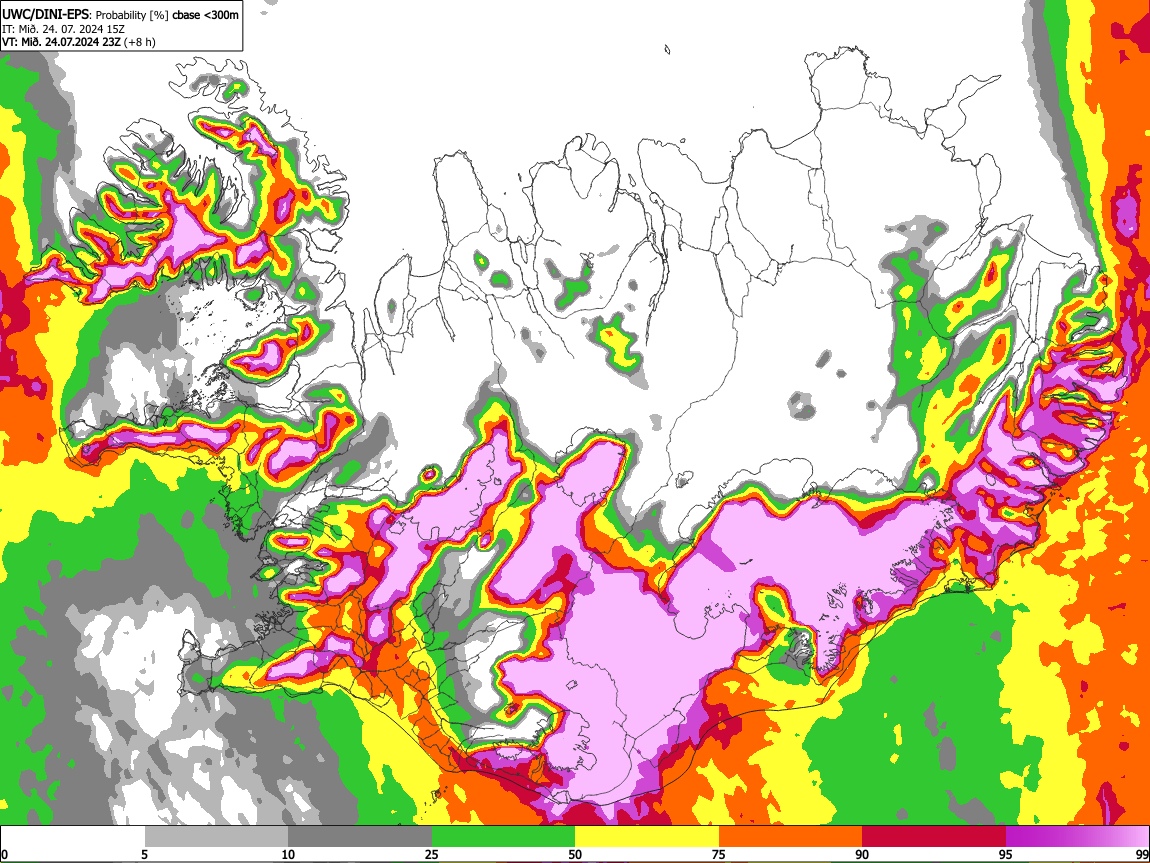This screenshot has width=1150, height=863.
Task: Click the '(+8 h)' forecast offset text
Action: coord(139,42)
